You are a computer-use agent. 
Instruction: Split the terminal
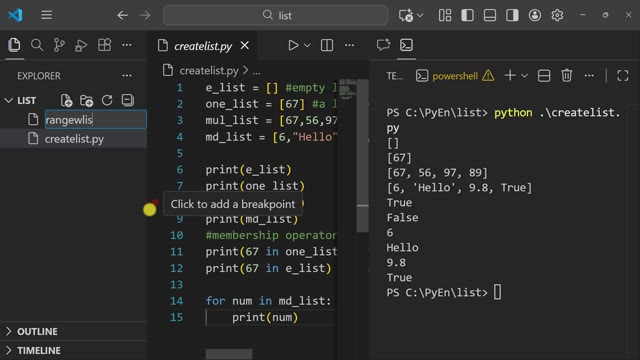(544, 76)
